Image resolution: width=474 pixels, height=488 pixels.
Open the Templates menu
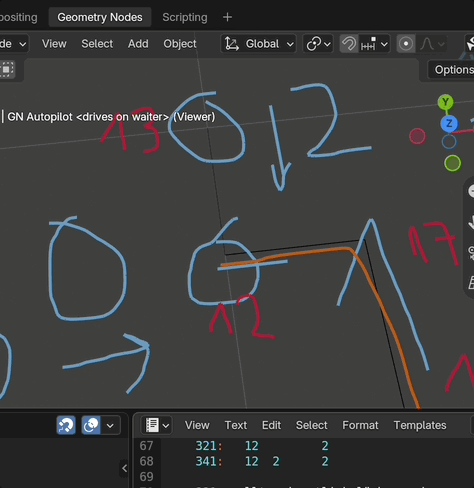click(x=420, y=425)
